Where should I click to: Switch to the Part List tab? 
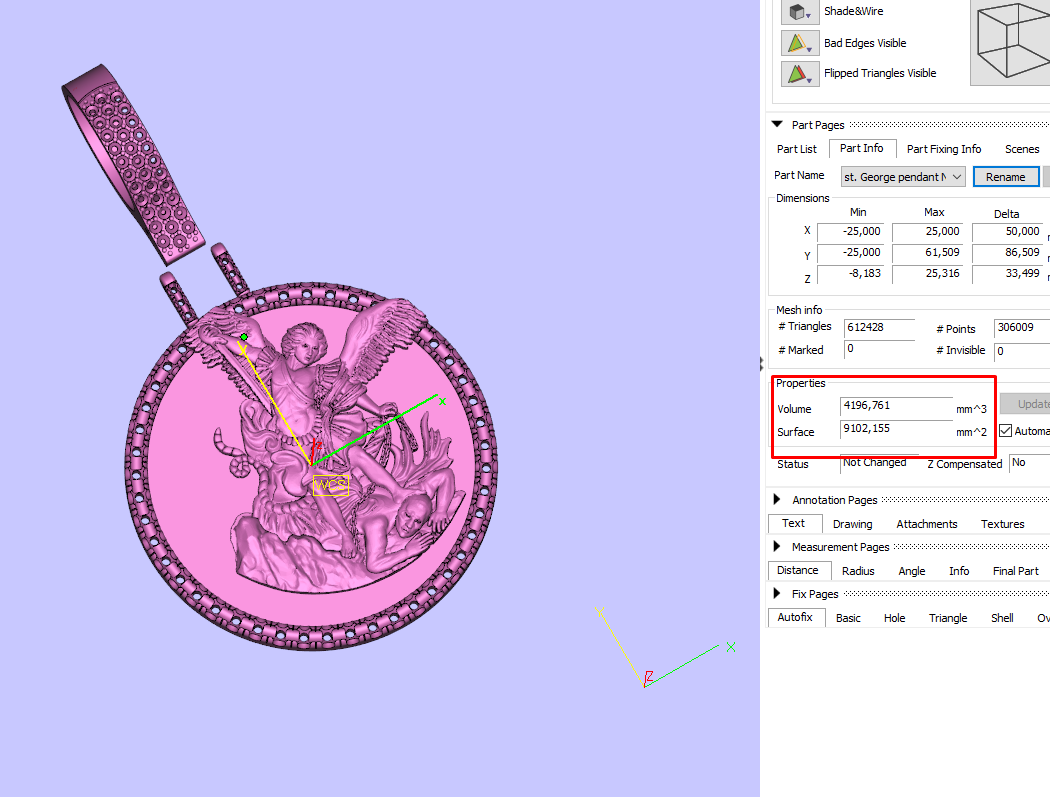pyautogui.click(x=797, y=149)
